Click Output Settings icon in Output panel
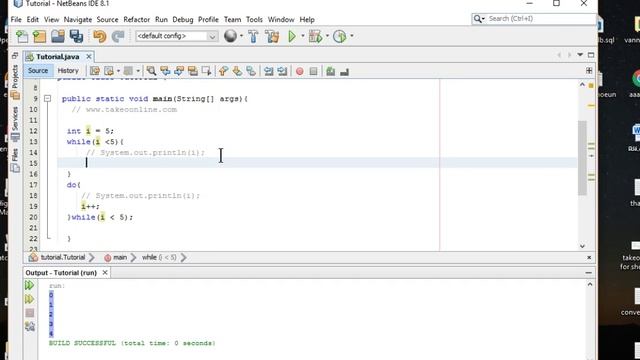 pyautogui.click(x=29, y=326)
